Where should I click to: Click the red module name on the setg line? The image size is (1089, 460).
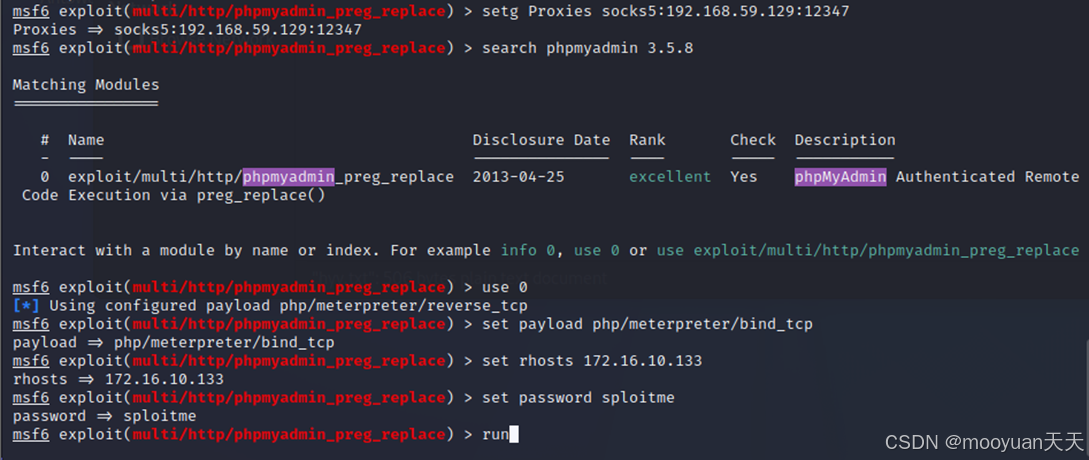pyautogui.click(x=289, y=11)
